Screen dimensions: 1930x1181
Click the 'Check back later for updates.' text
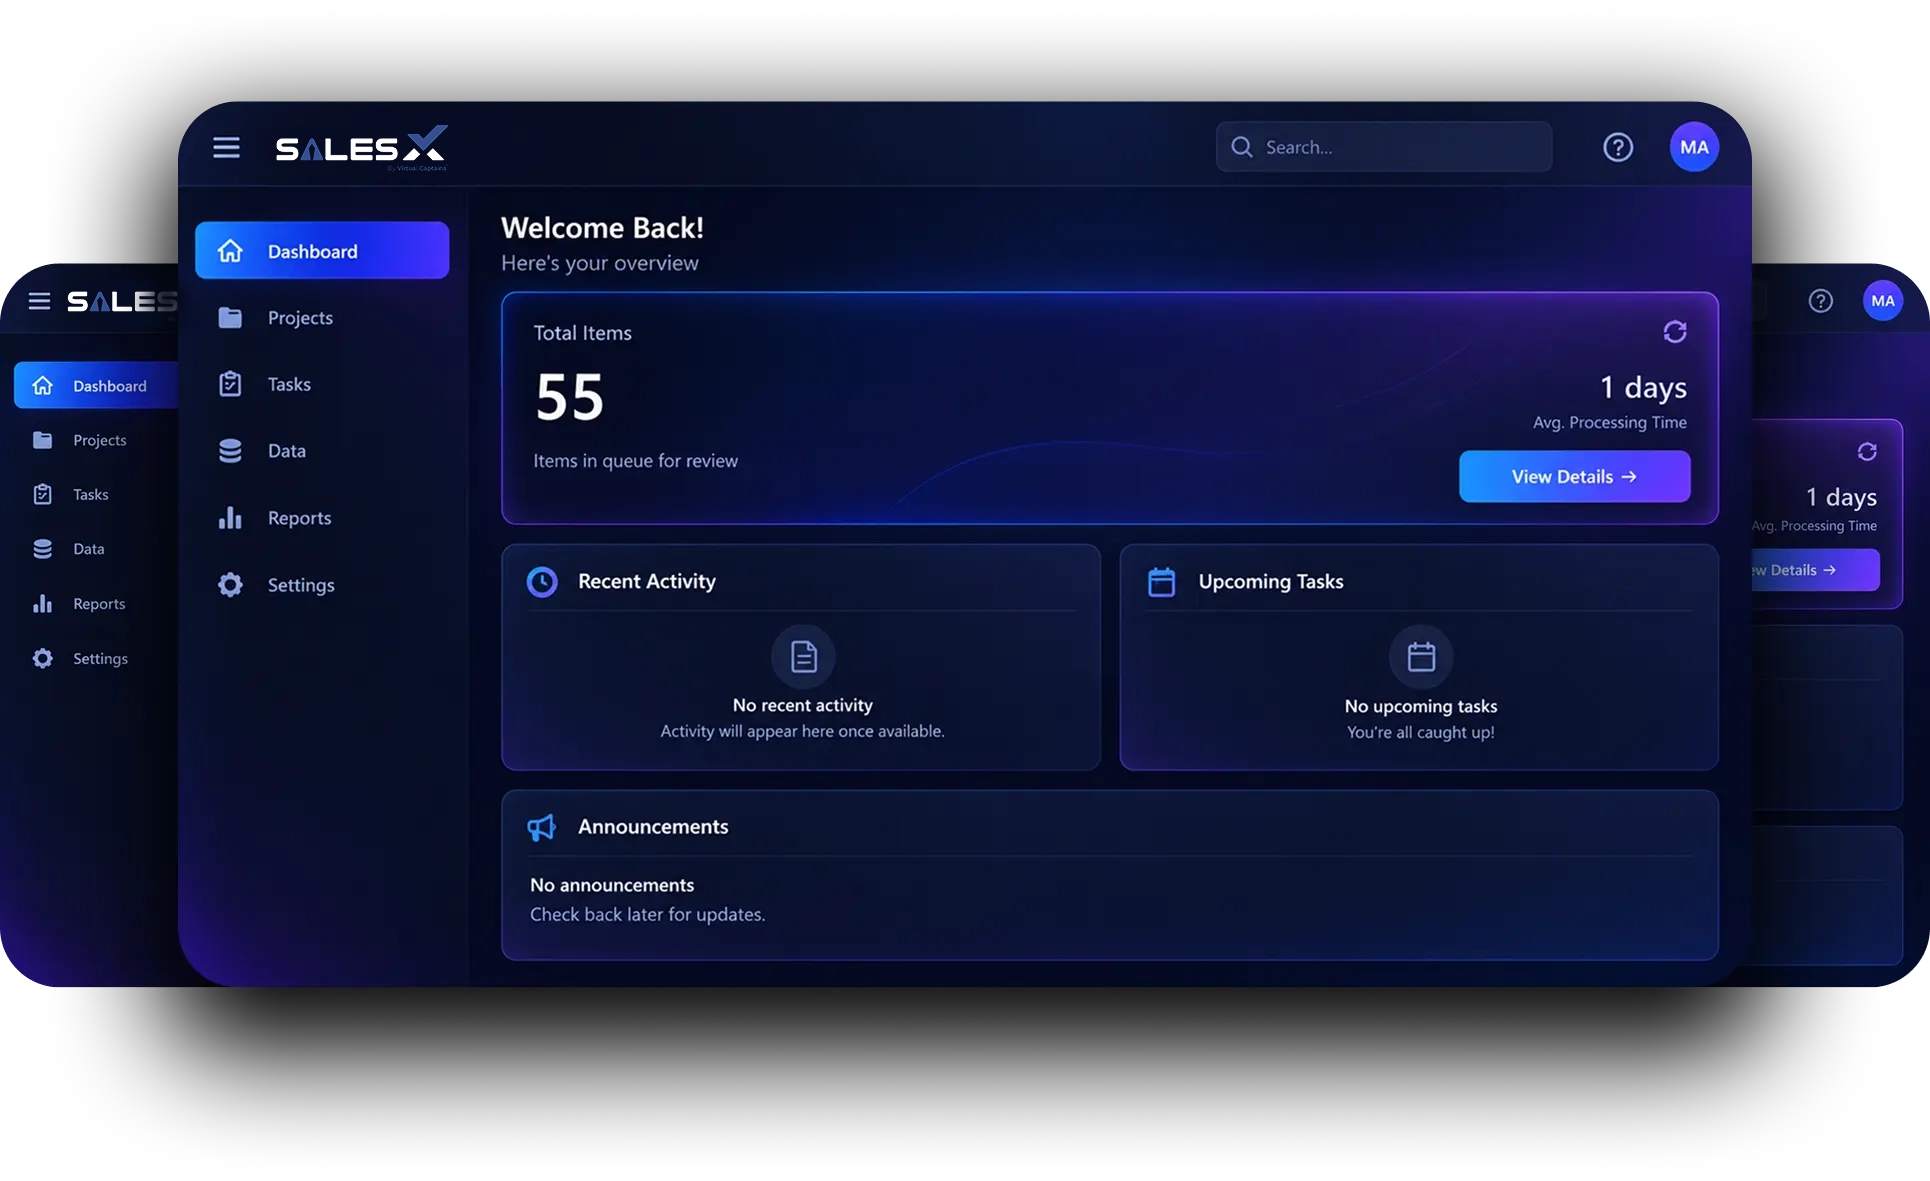pos(647,914)
